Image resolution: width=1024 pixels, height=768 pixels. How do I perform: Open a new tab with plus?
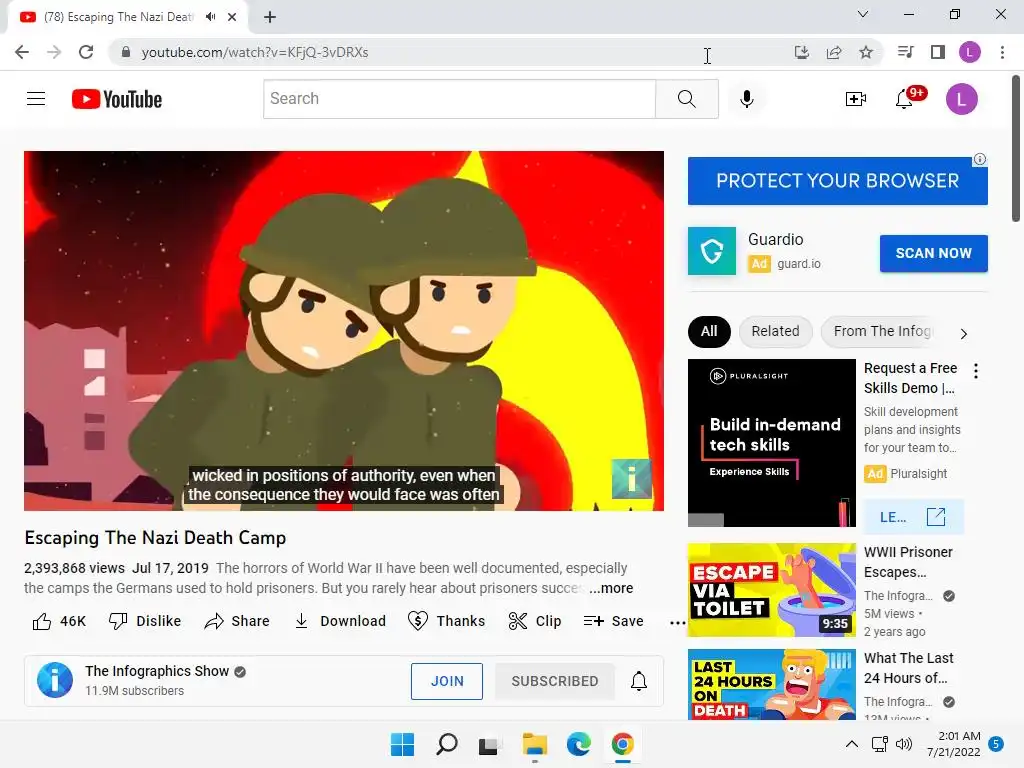(270, 17)
